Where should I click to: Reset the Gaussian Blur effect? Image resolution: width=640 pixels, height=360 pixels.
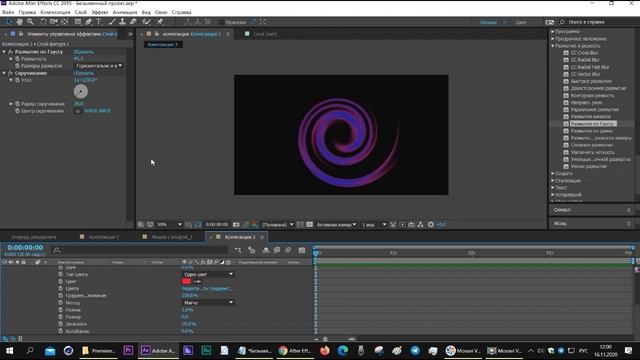pyautogui.click(x=83, y=52)
